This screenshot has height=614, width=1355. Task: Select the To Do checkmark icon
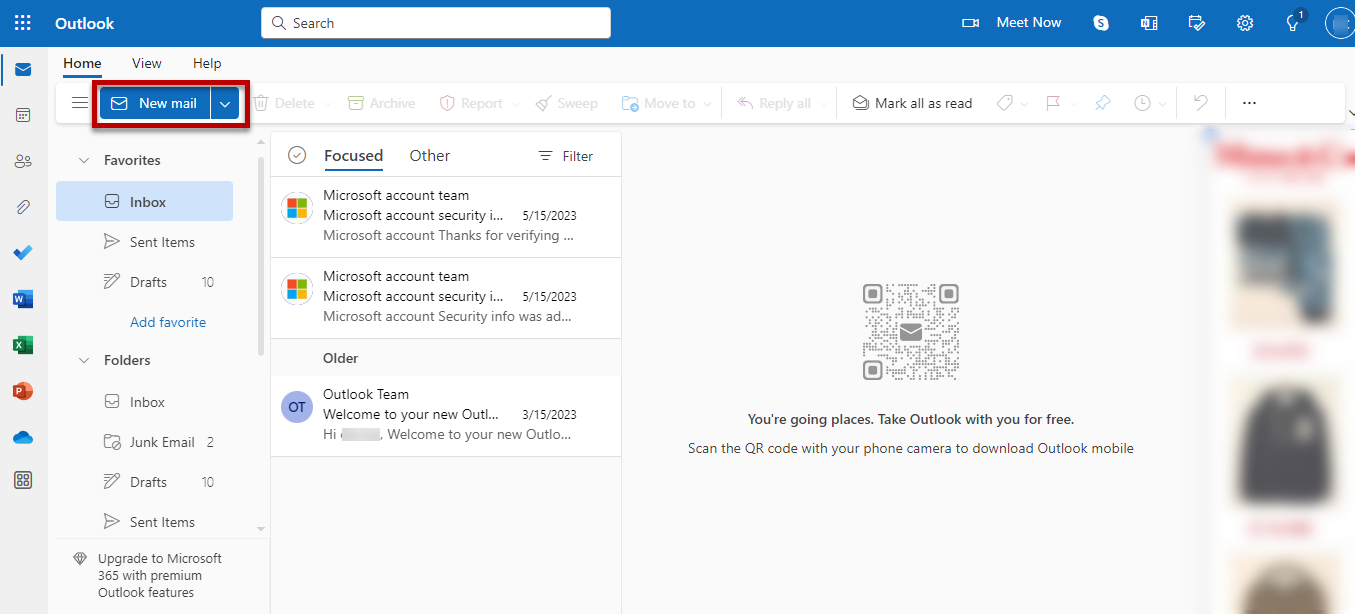22,252
